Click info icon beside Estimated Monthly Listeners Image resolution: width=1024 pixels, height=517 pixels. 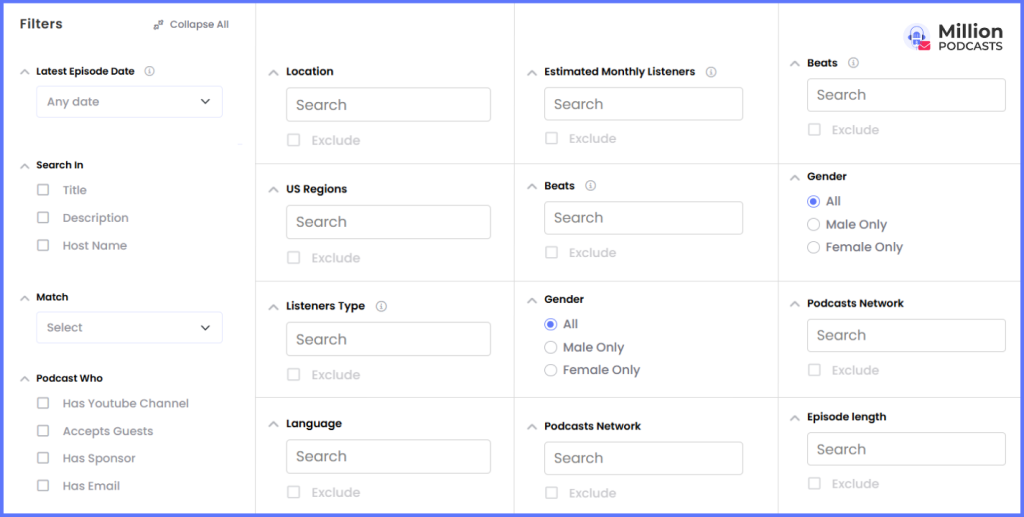[x=711, y=72]
